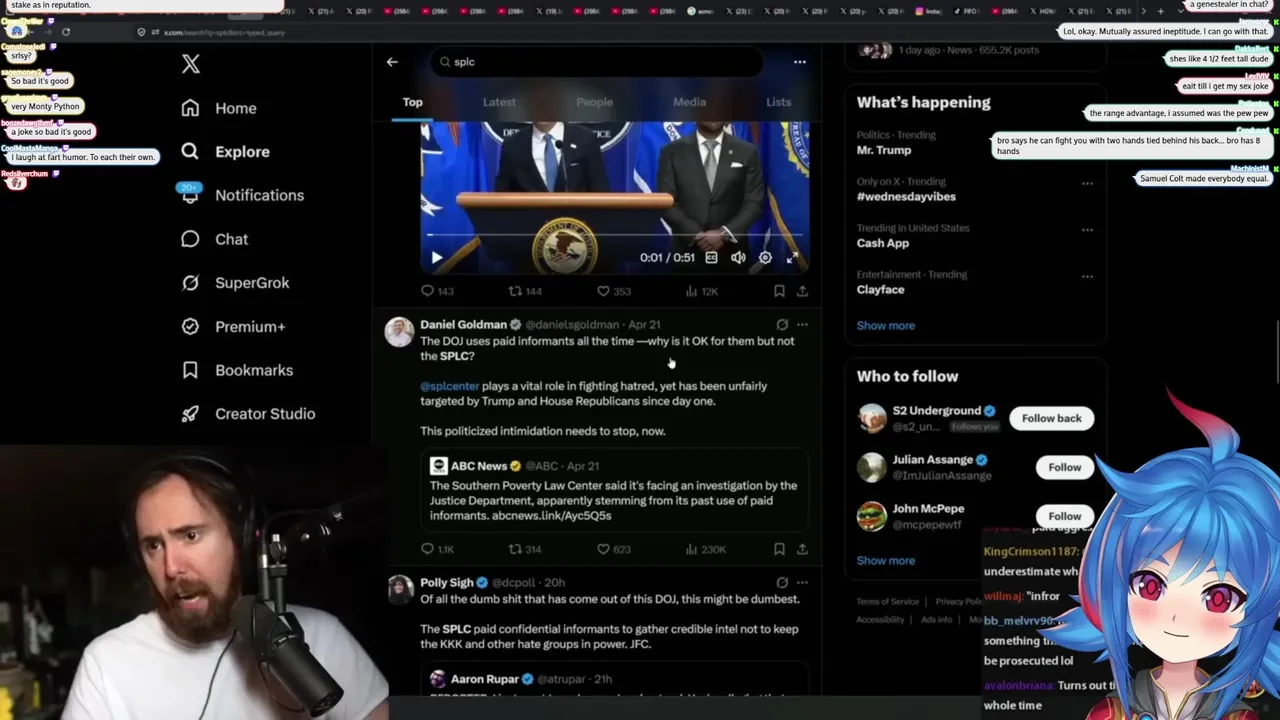Open Daniel Goldman's profile name link
The width and height of the screenshot is (1280, 720).
[463, 325]
